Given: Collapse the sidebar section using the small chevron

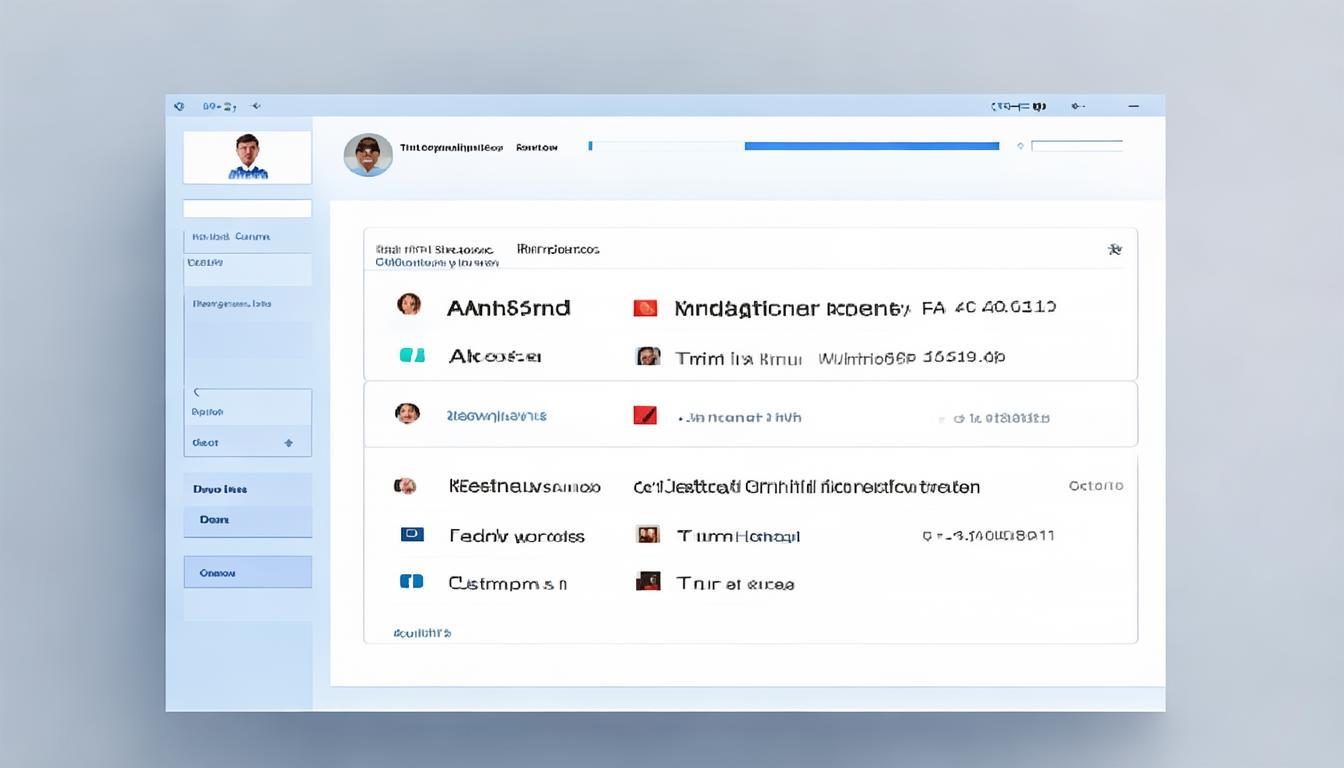Looking at the screenshot, I should pyautogui.click(x=196, y=393).
